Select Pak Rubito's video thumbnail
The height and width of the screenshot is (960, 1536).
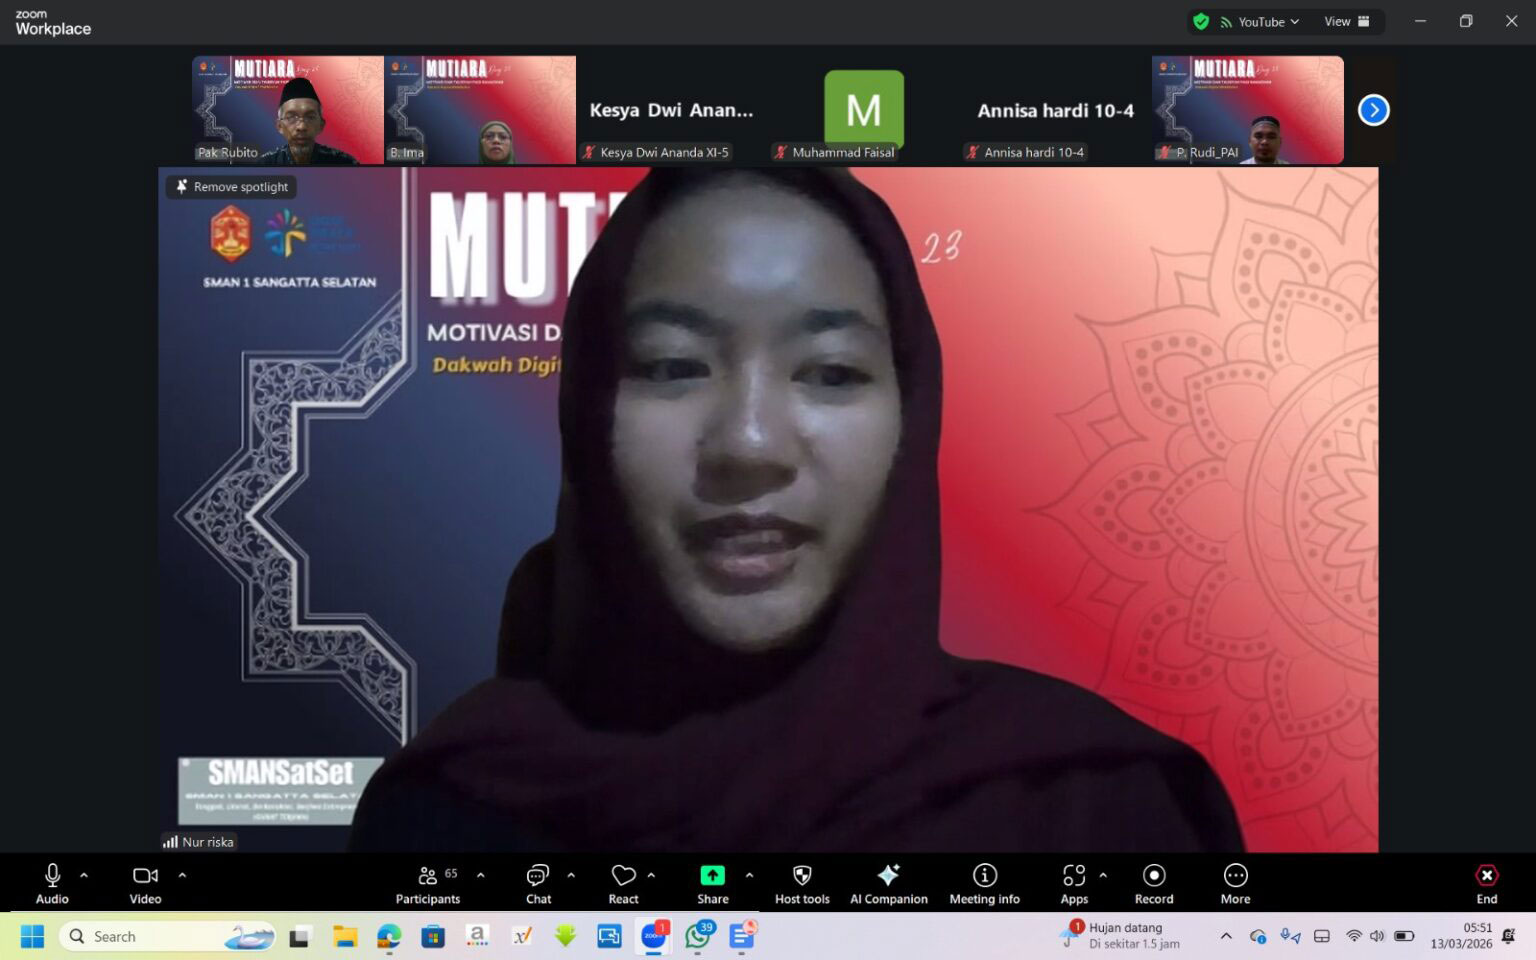287,109
